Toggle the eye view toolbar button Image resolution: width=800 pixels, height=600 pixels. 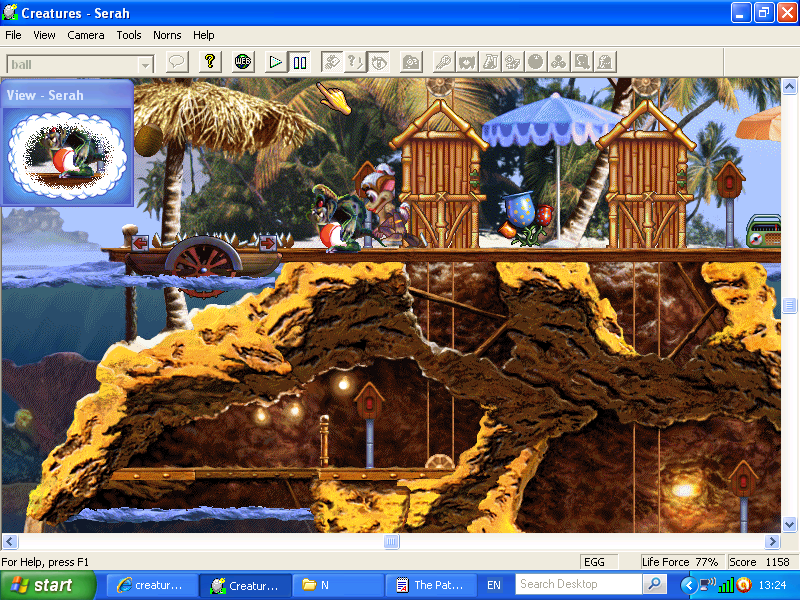coord(379,62)
